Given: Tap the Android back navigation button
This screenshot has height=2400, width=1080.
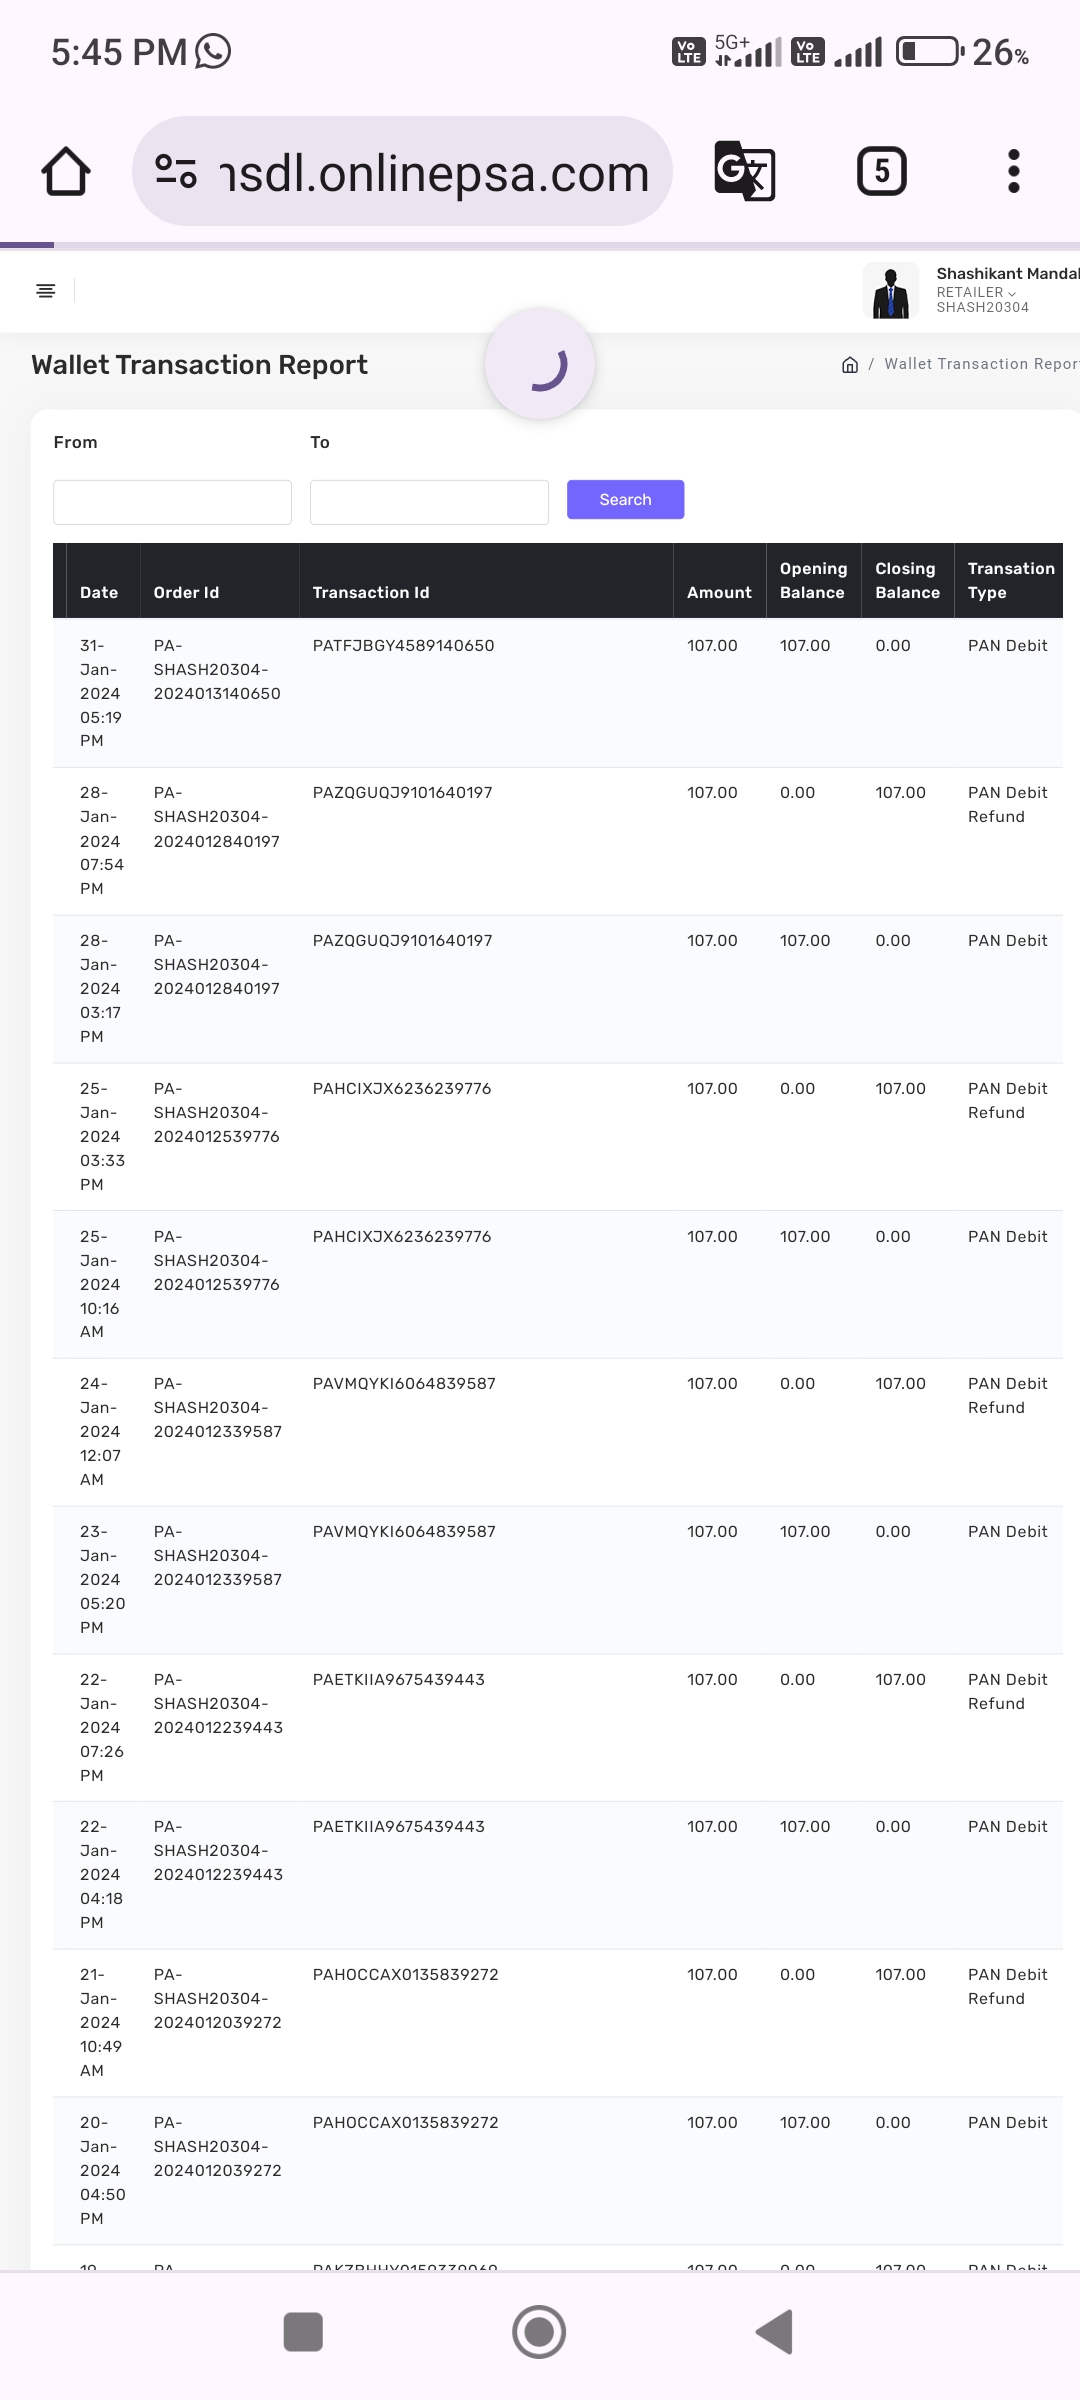Looking at the screenshot, I should (775, 2332).
